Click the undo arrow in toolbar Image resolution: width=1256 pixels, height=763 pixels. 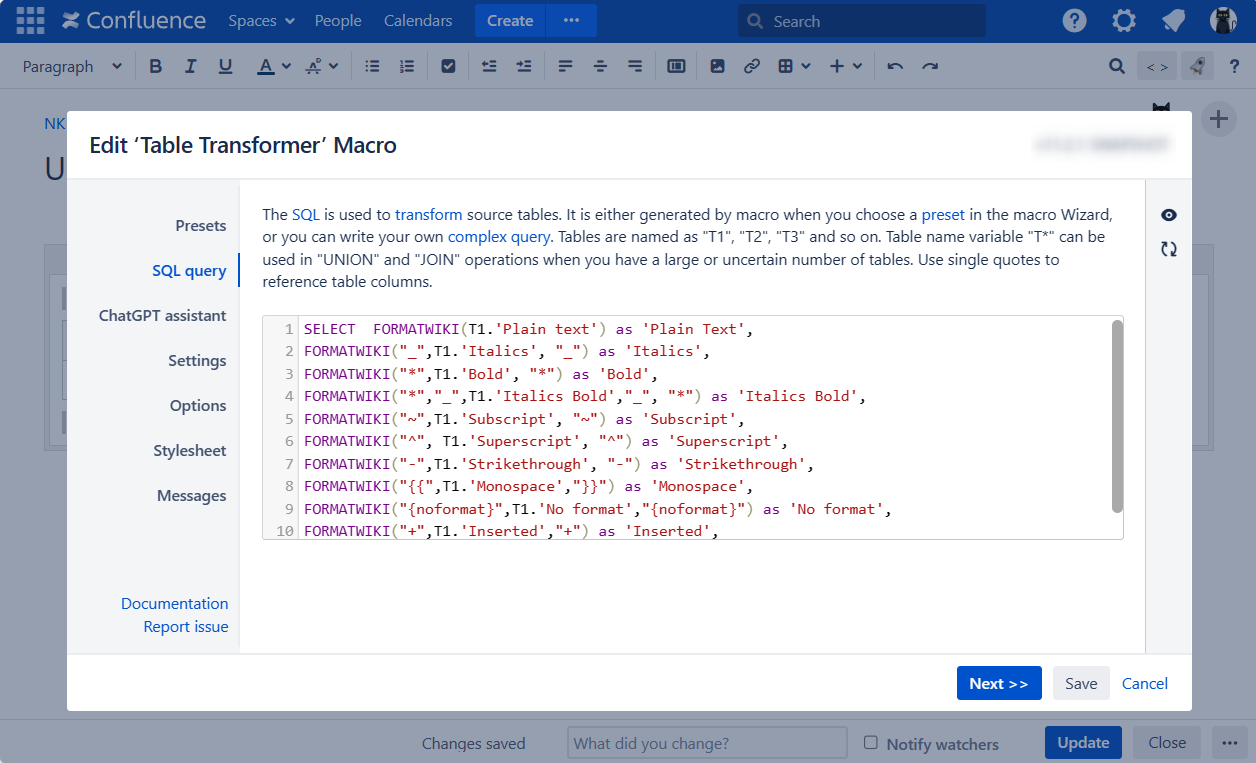[895, 66]
